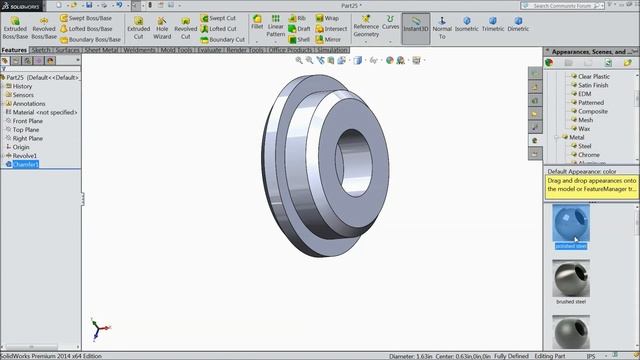This screenshot has width=640, height=360.
Task: Expand the Curves dropdown arrow
Action: pos(390,42)
